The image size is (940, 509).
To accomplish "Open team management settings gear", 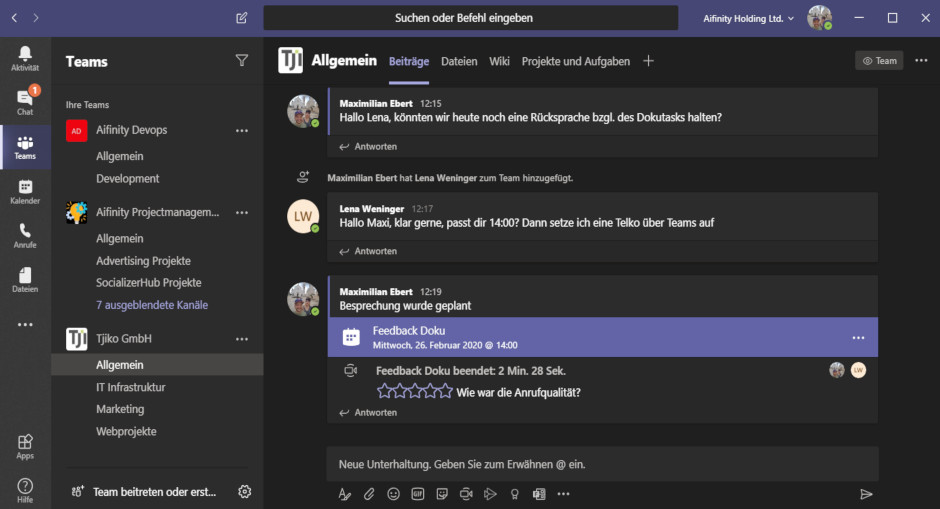I will coord(245,492).
